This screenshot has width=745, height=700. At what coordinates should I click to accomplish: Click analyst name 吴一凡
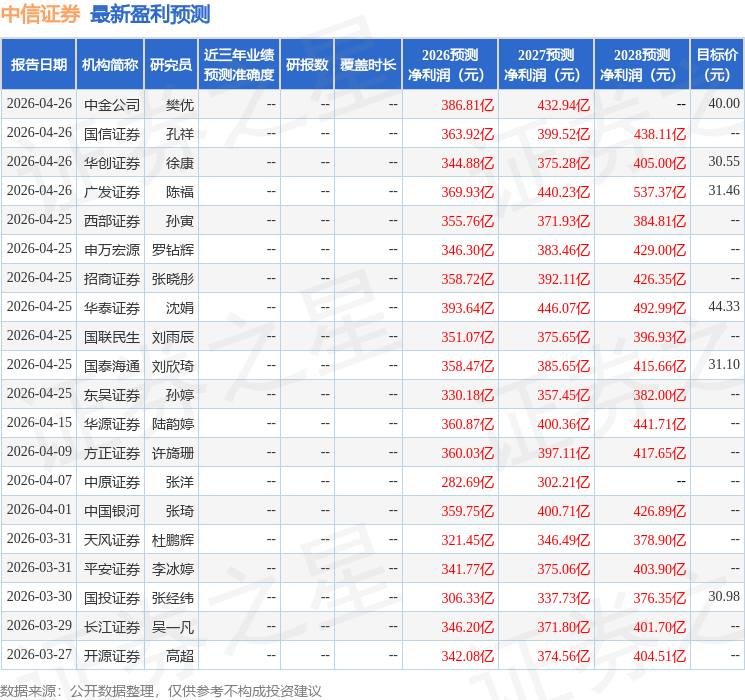pyautogui.click(x=173, y=627)
